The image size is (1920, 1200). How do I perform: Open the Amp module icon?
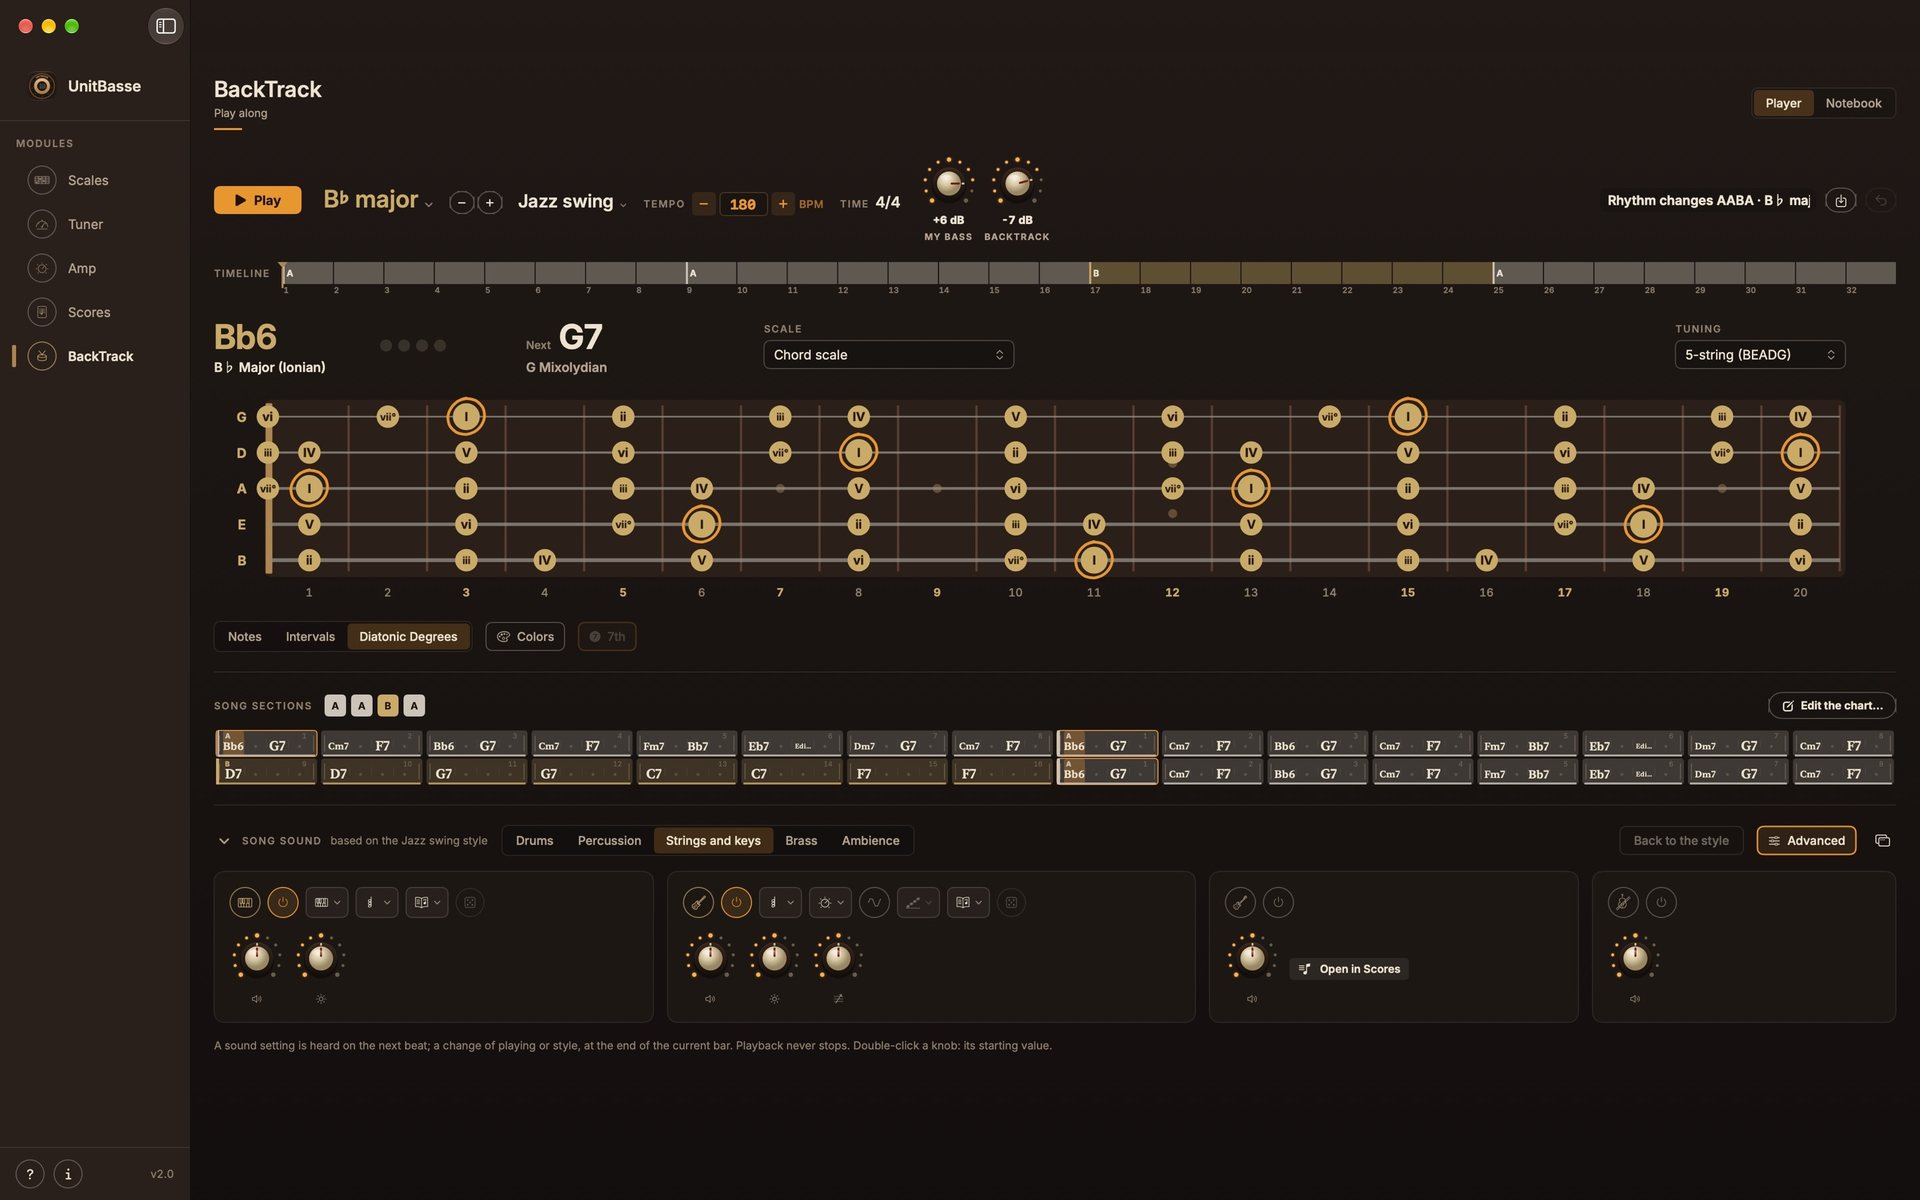pos(42,268)
